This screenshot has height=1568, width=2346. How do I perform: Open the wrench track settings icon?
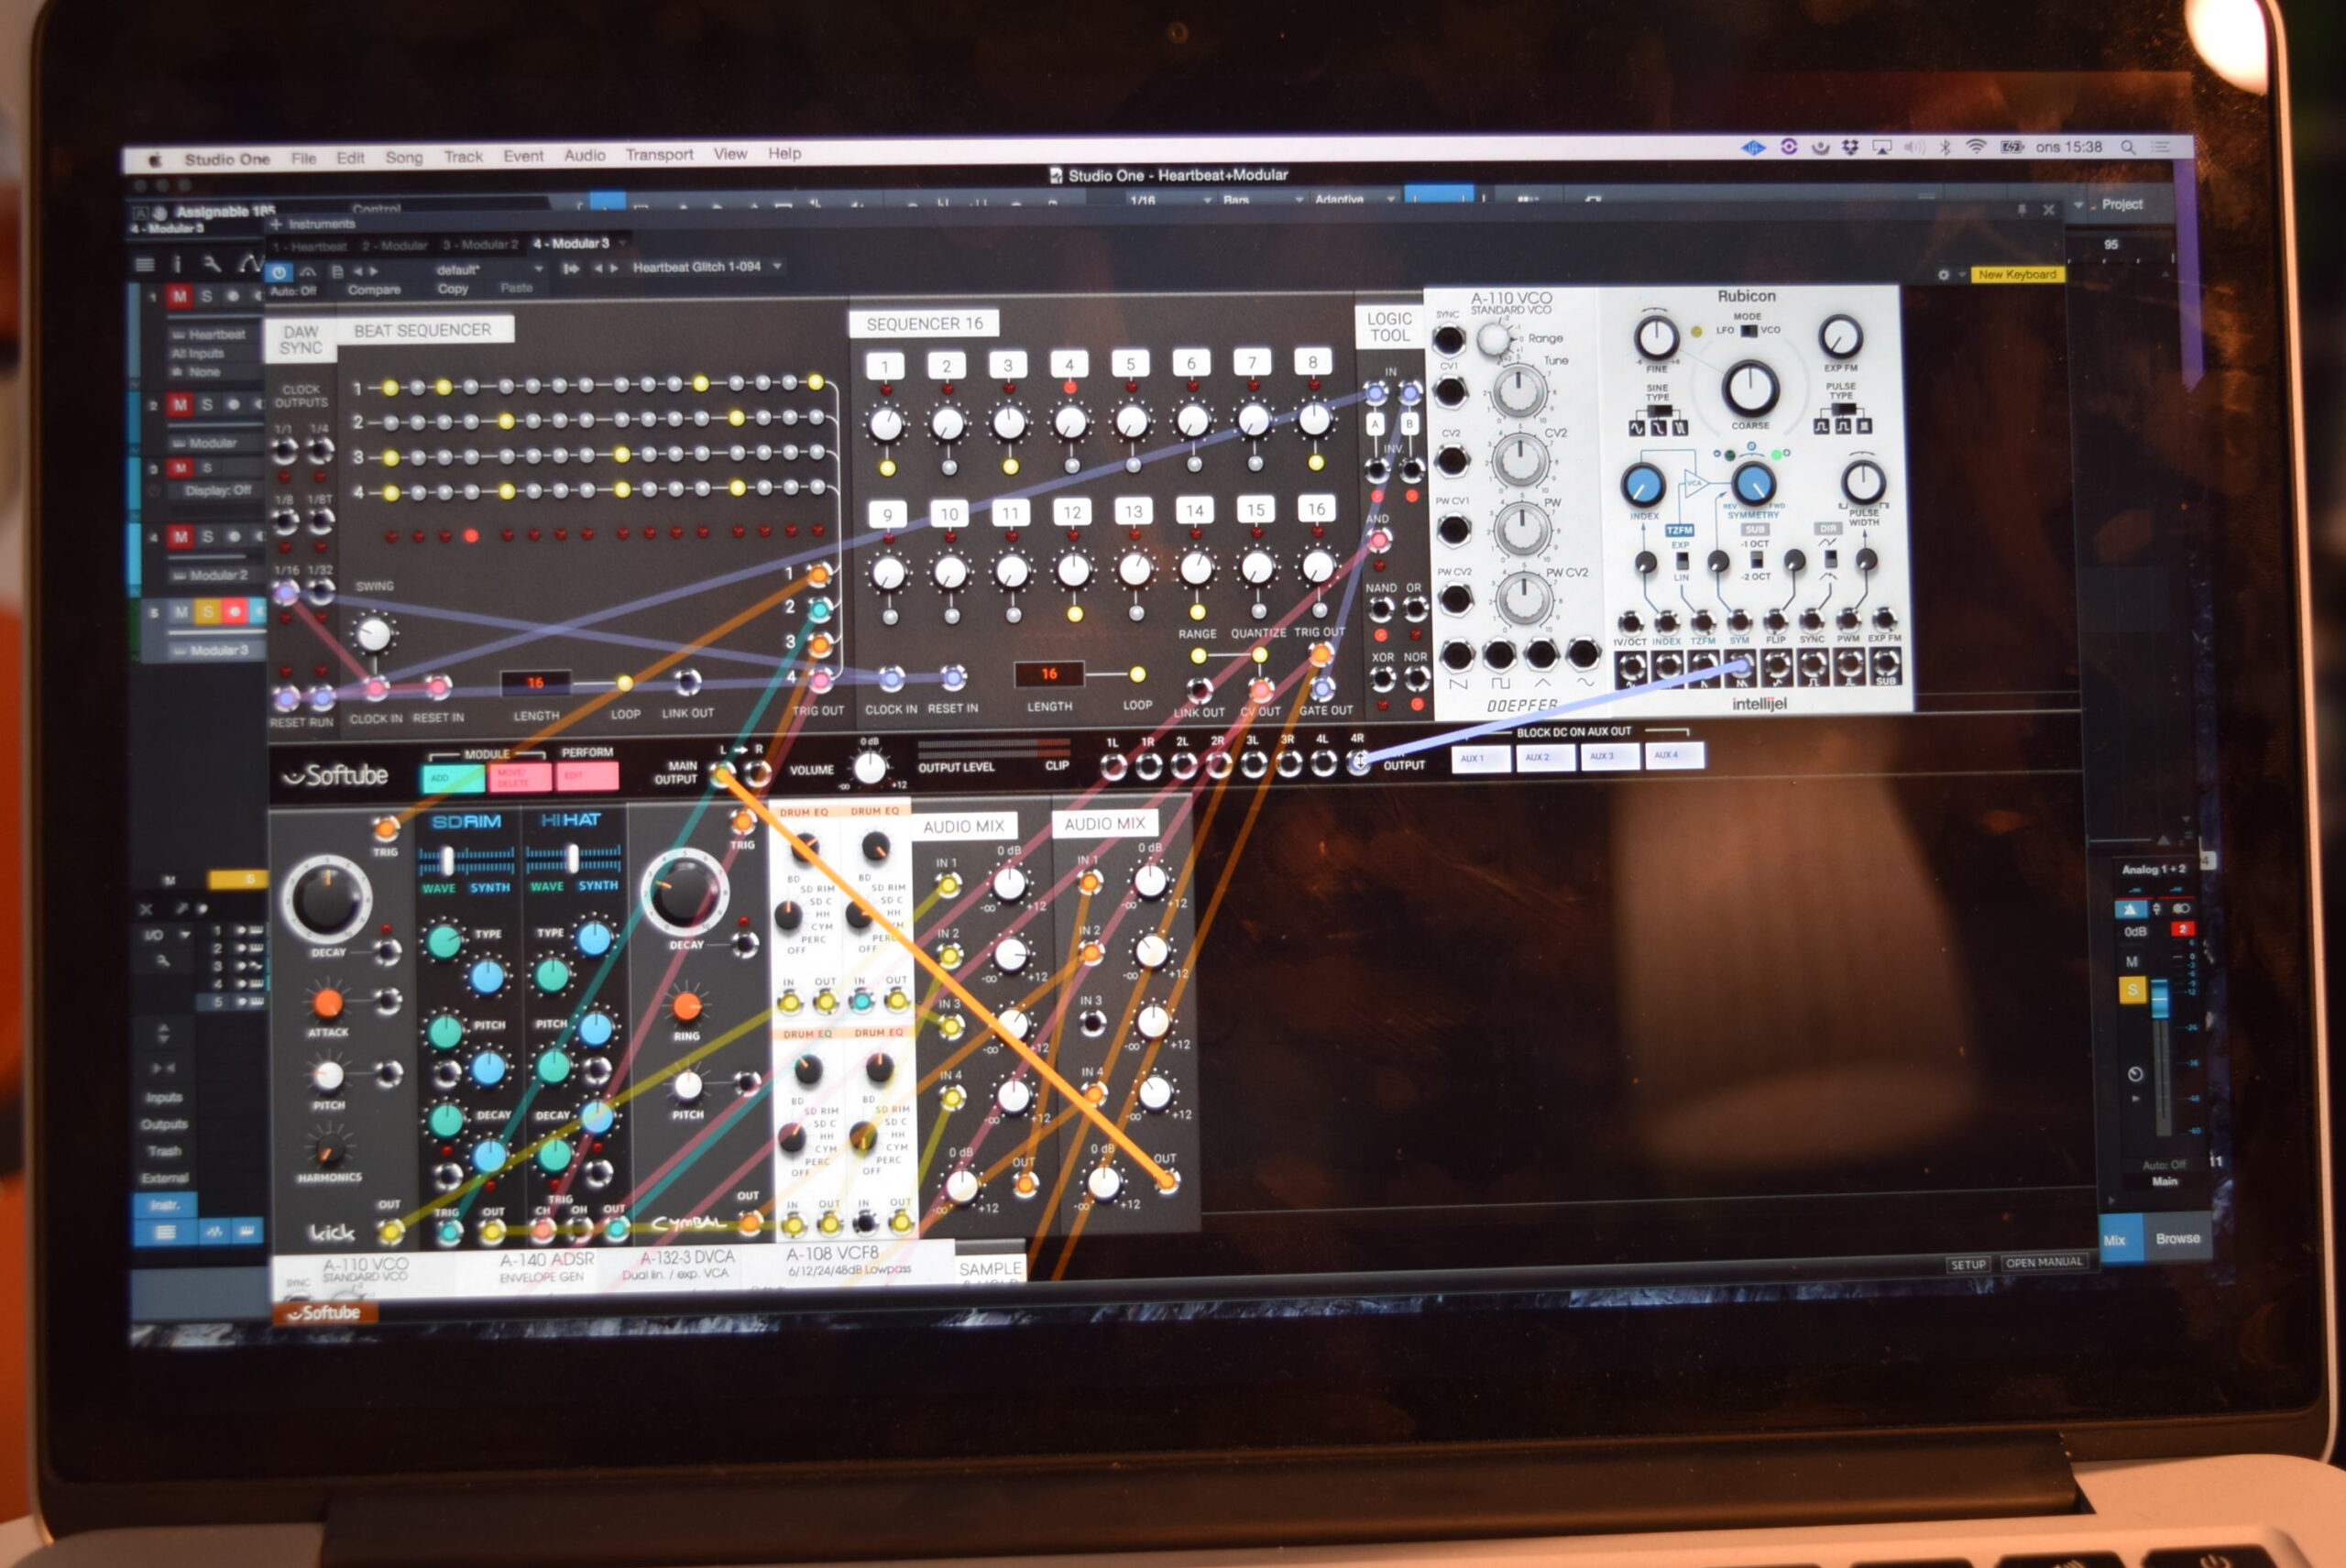point(211,264)
